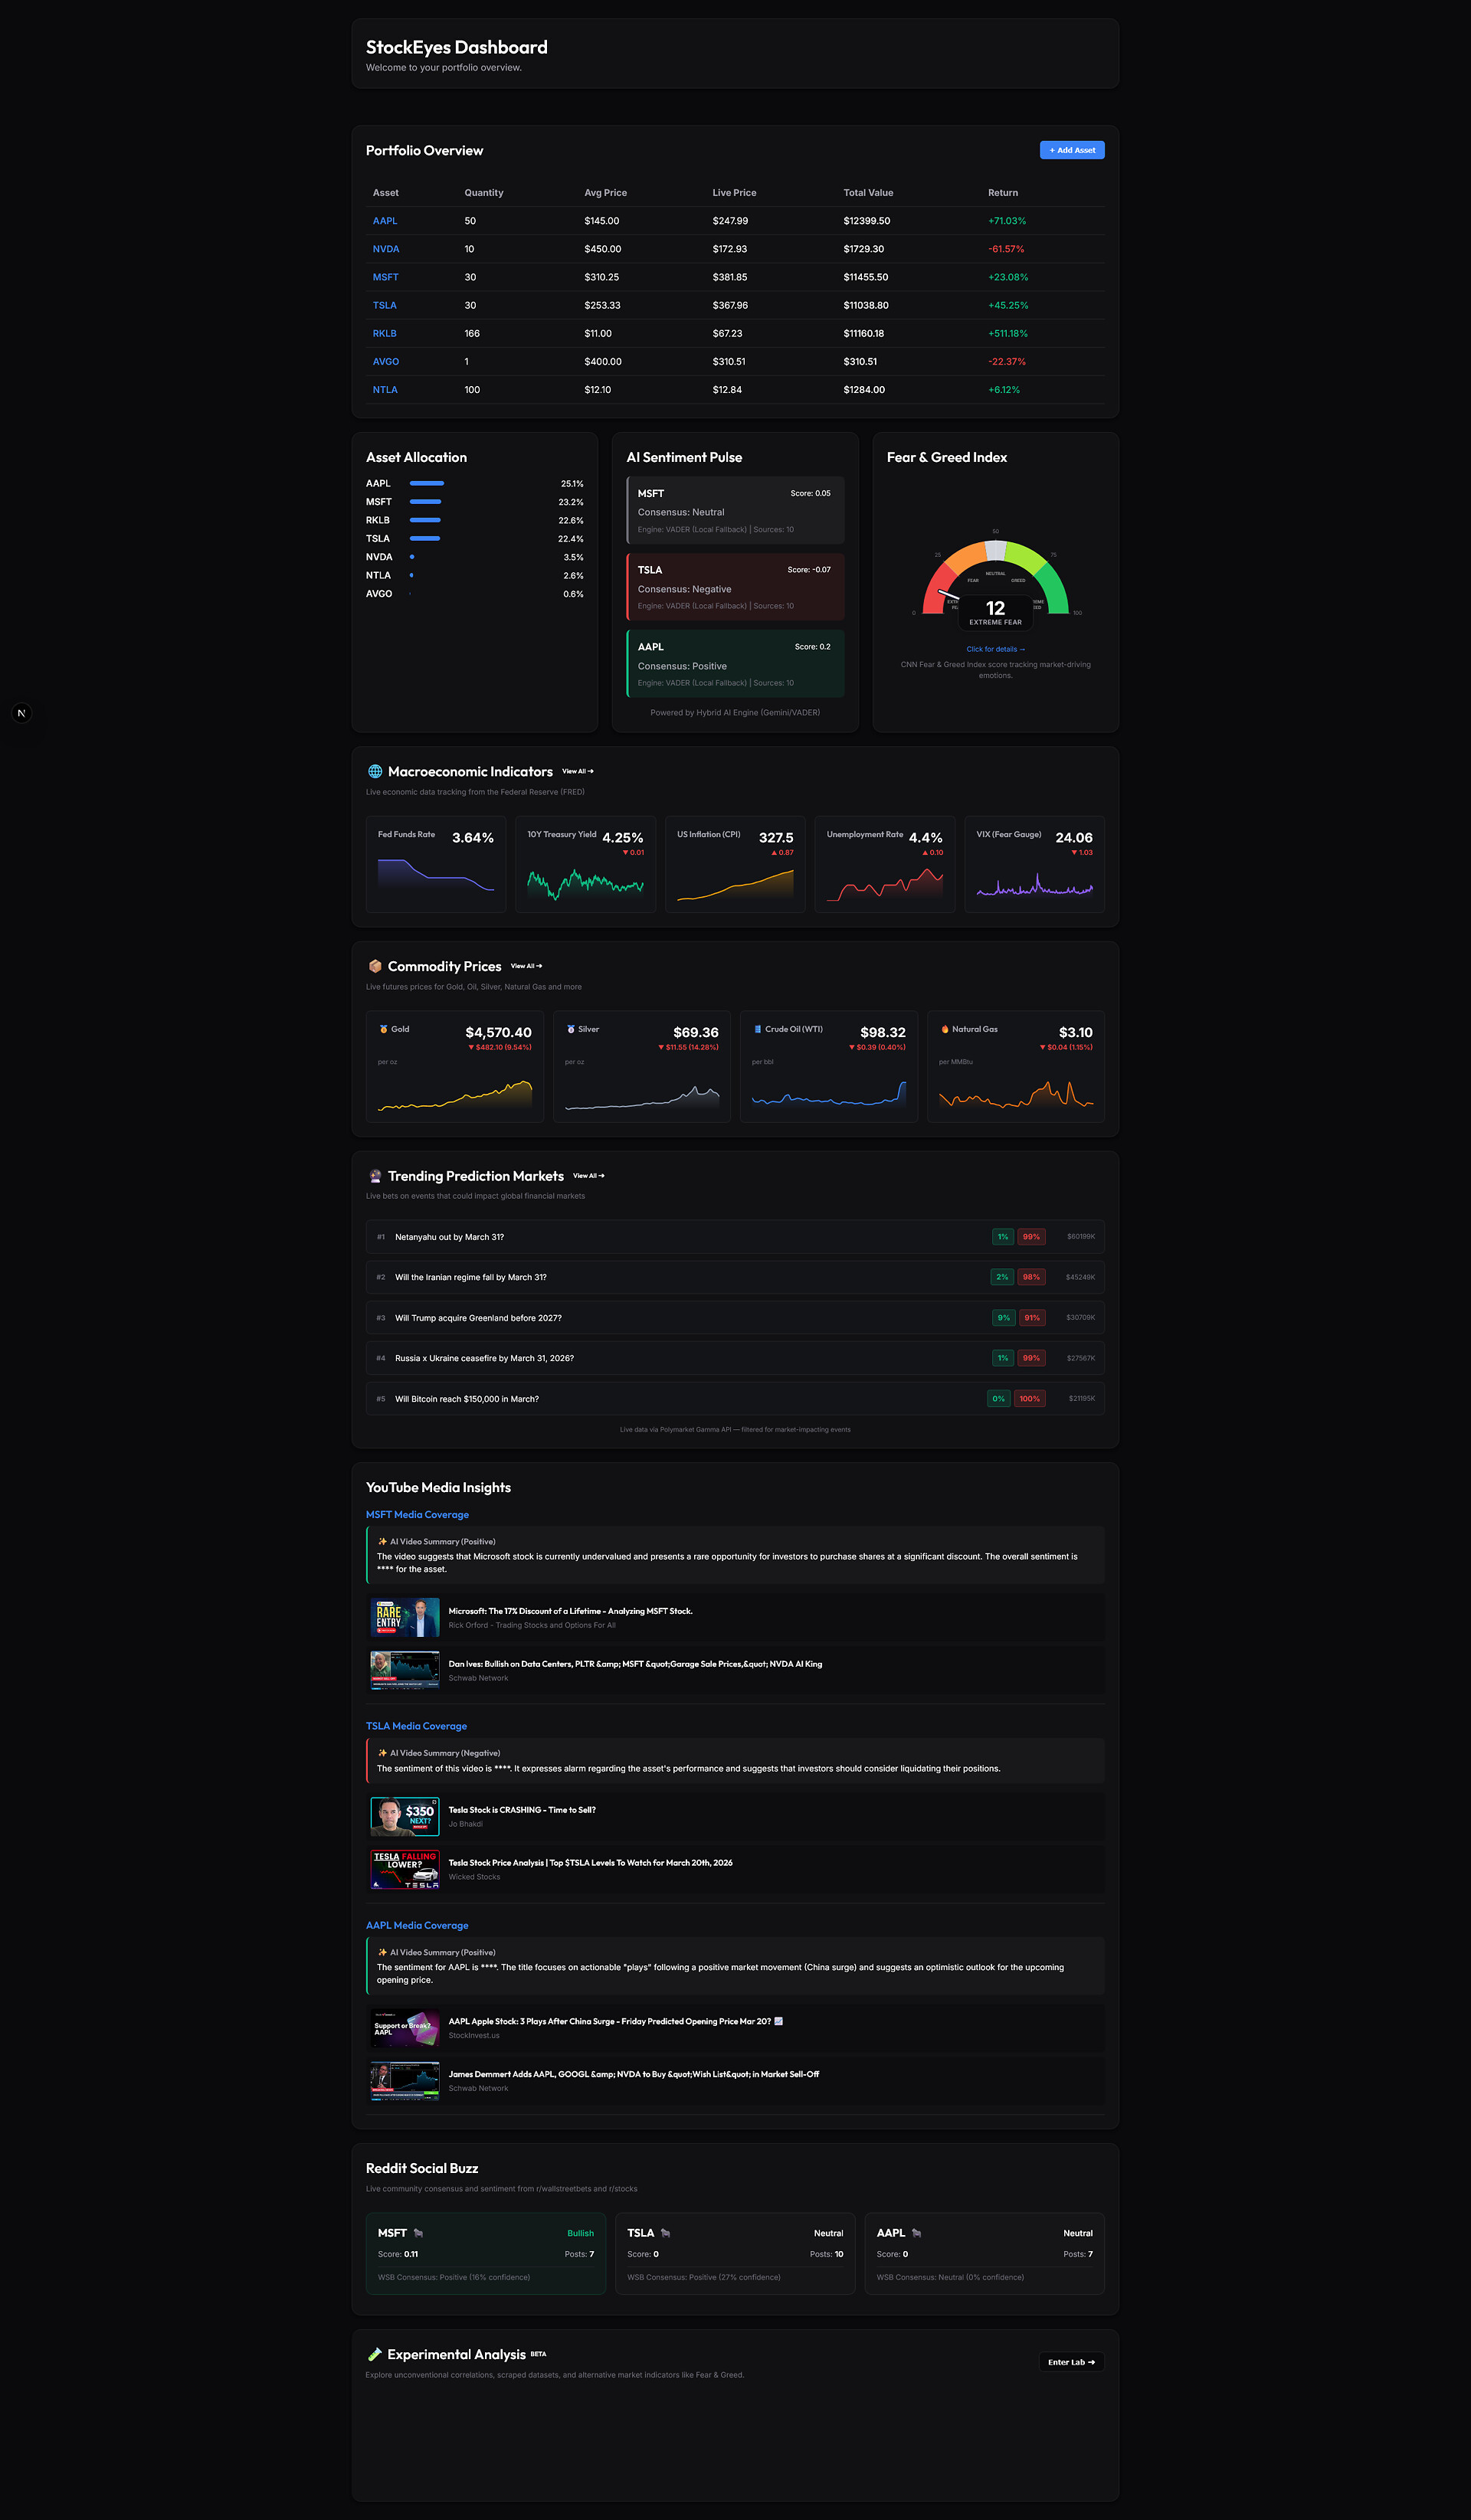Open View All for Trending Prediction Markets
The width and height of the screenshot is (1471, 2520).
click(588, 1176)
